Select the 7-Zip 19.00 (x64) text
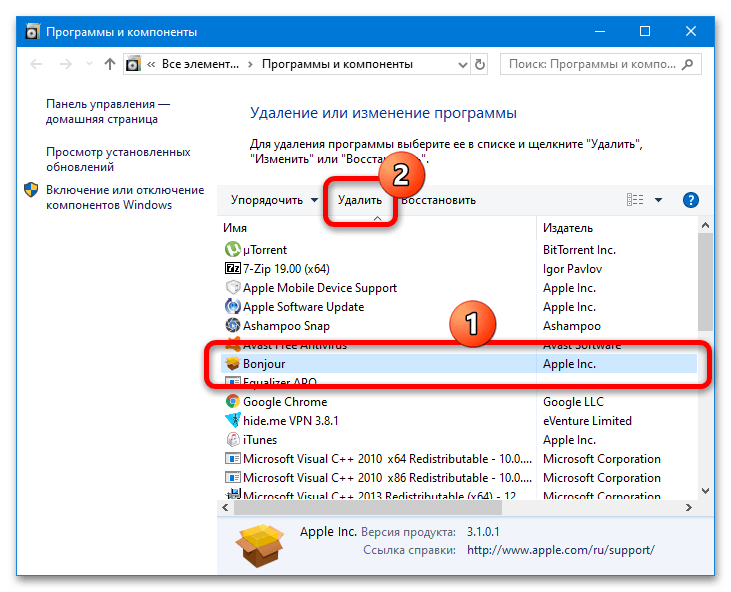 (x=286, y=268)
